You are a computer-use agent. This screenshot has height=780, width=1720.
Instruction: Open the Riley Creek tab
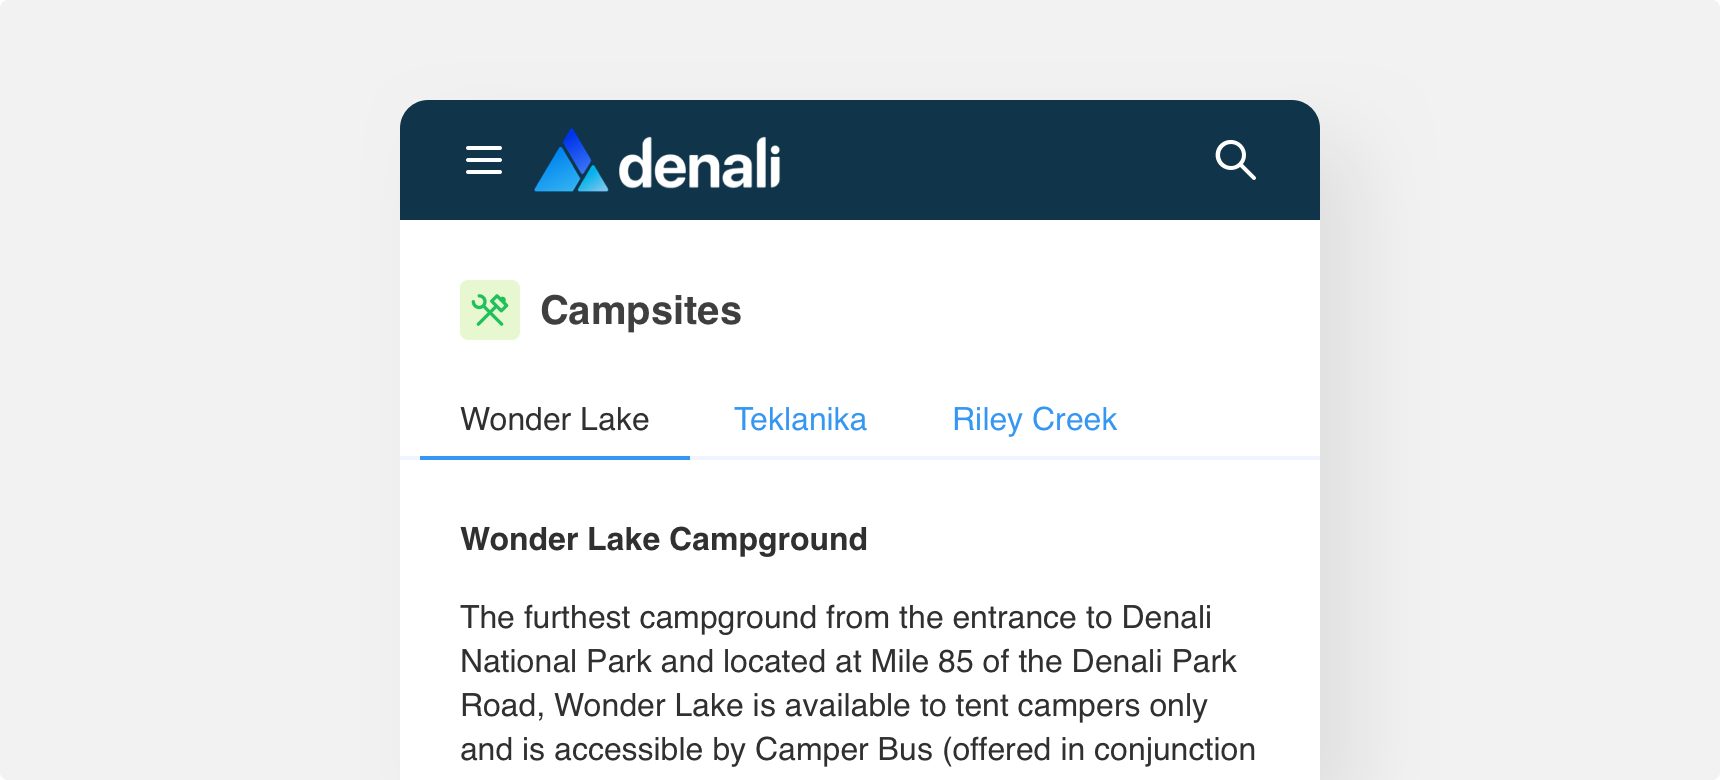pyautogui.click(x=1034, y=419)
